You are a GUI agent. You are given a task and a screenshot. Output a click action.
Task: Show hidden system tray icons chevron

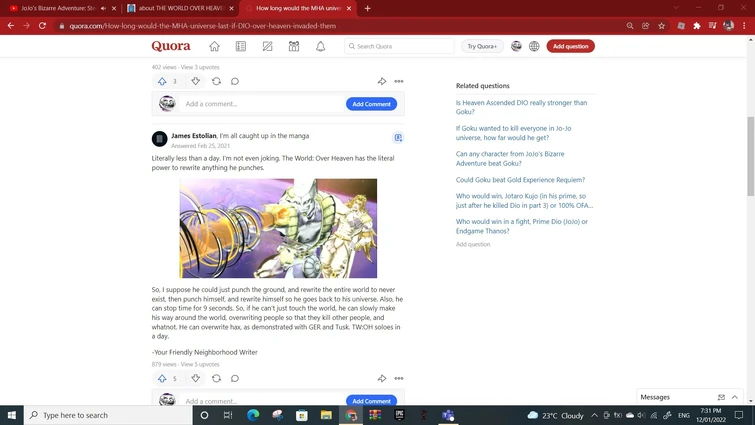tap(594, 415)
